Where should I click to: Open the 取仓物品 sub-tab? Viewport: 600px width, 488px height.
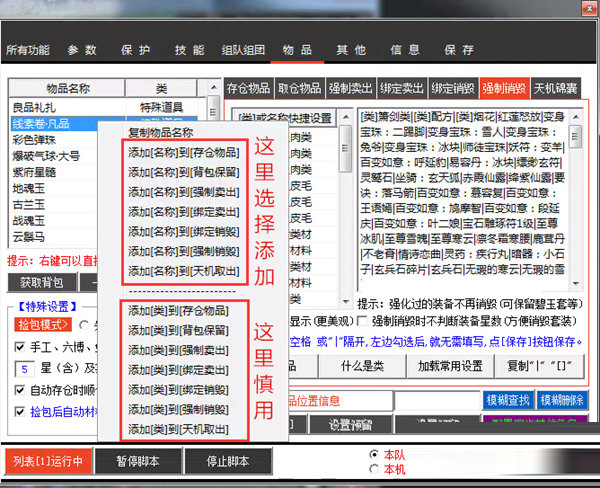pos(300,88)
